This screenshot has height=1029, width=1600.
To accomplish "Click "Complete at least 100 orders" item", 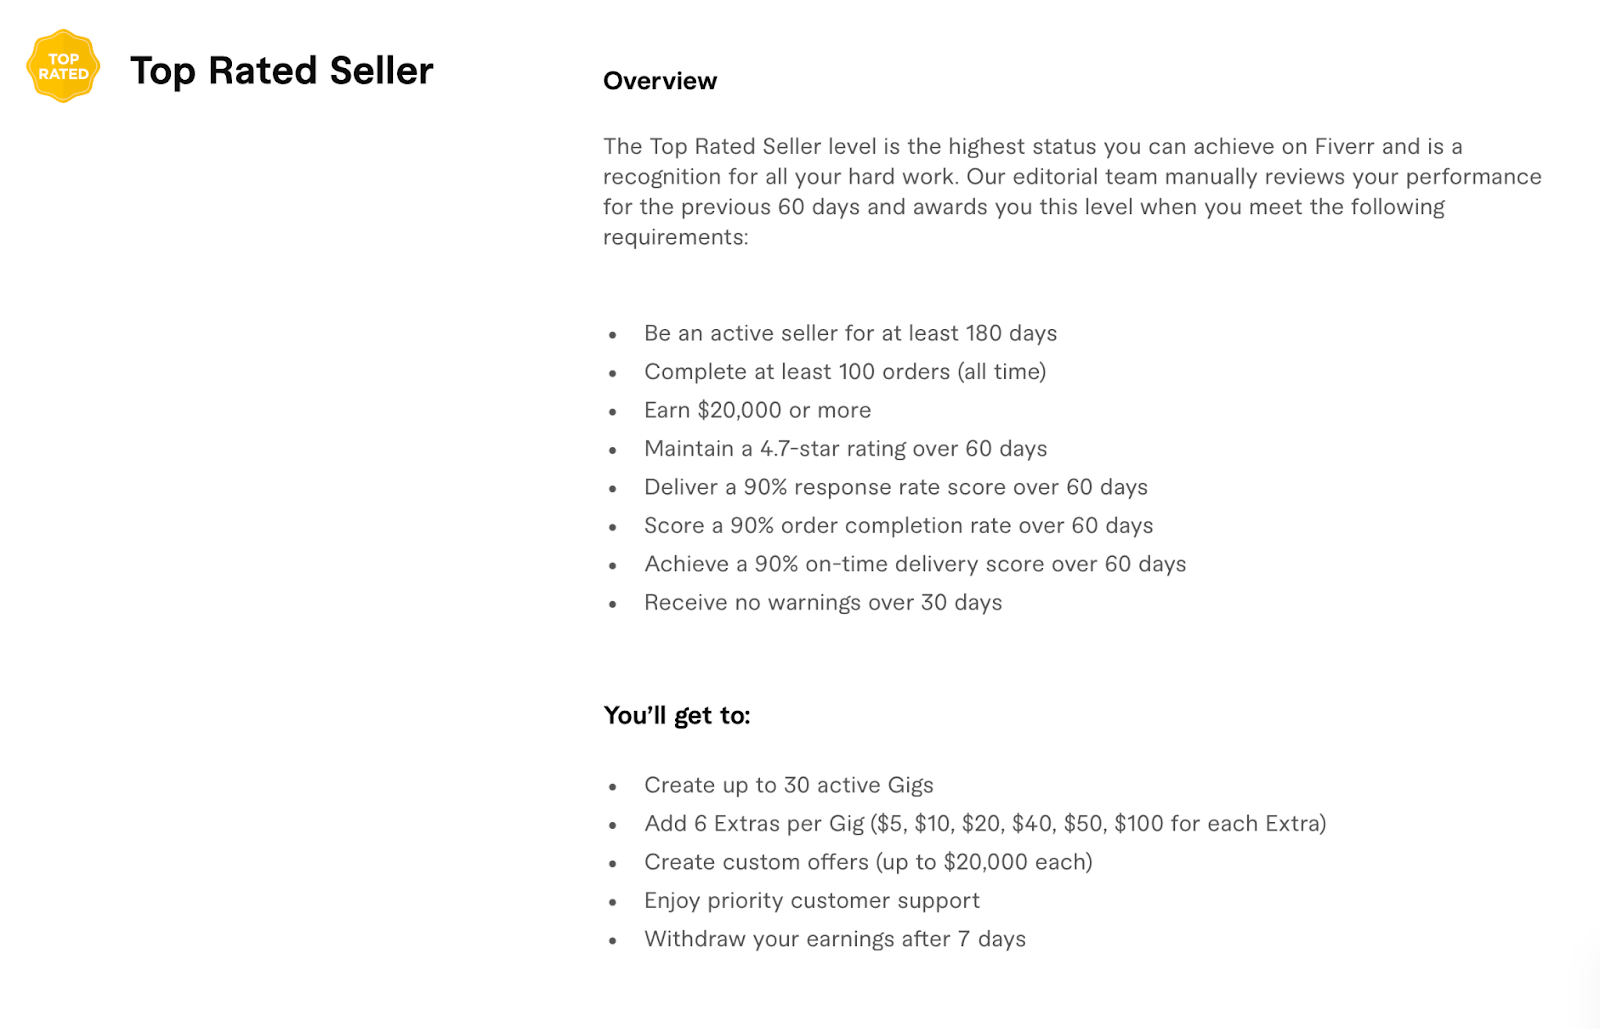I will (x=845, y=372).
